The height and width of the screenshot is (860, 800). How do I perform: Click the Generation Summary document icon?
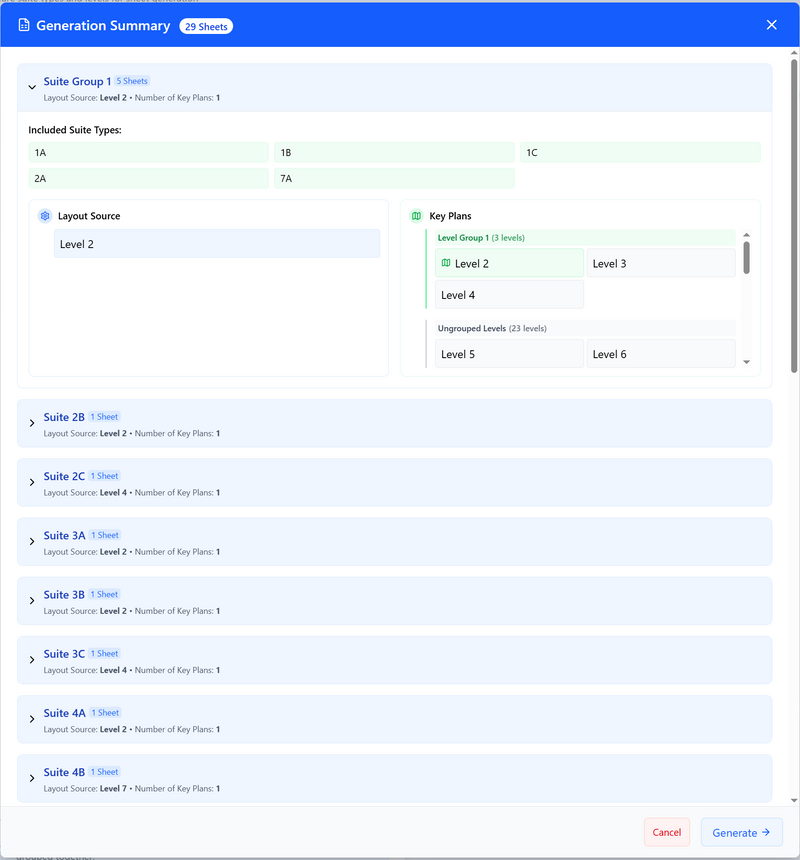[x=24, y=25]
